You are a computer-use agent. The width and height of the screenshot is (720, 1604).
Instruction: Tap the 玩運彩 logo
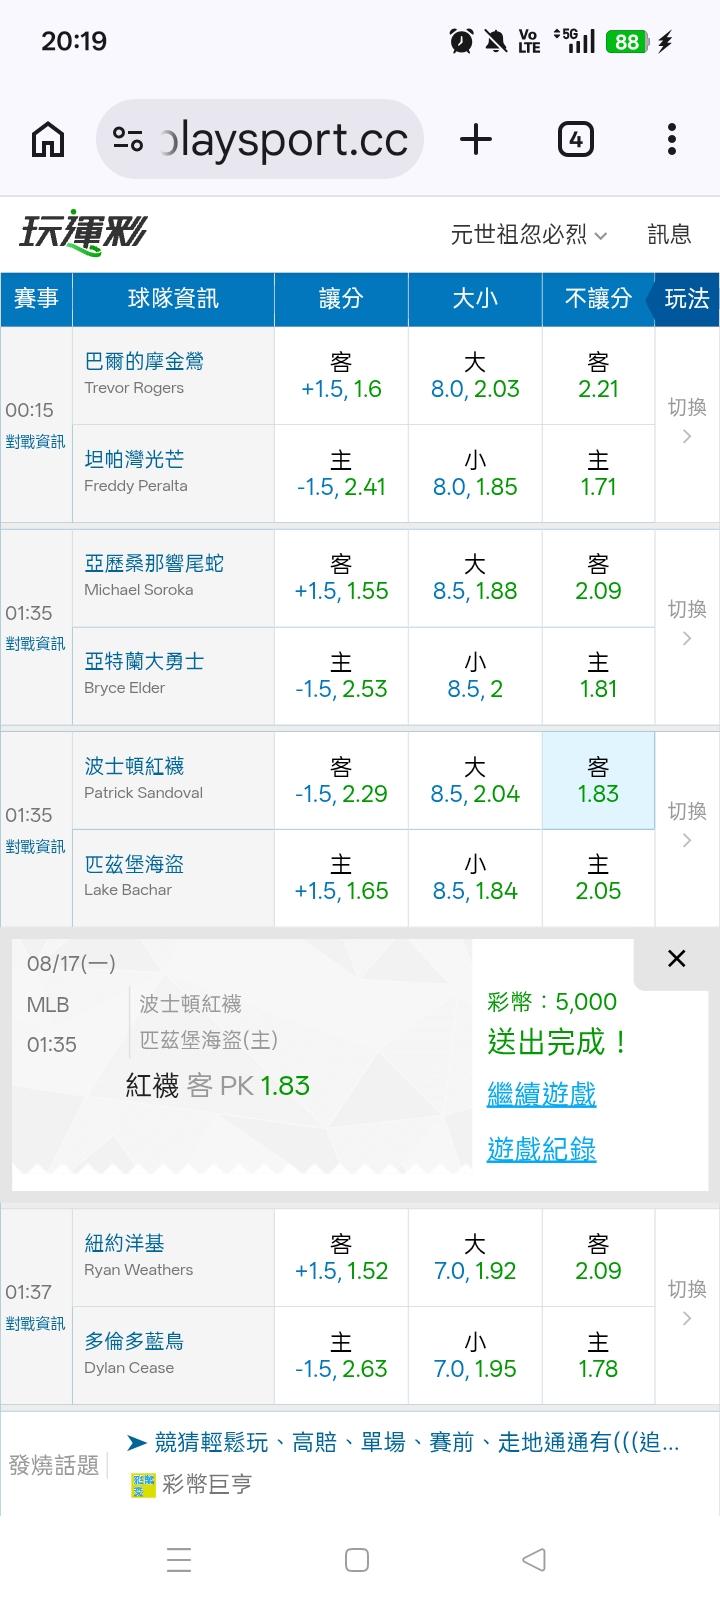[84, 233]
